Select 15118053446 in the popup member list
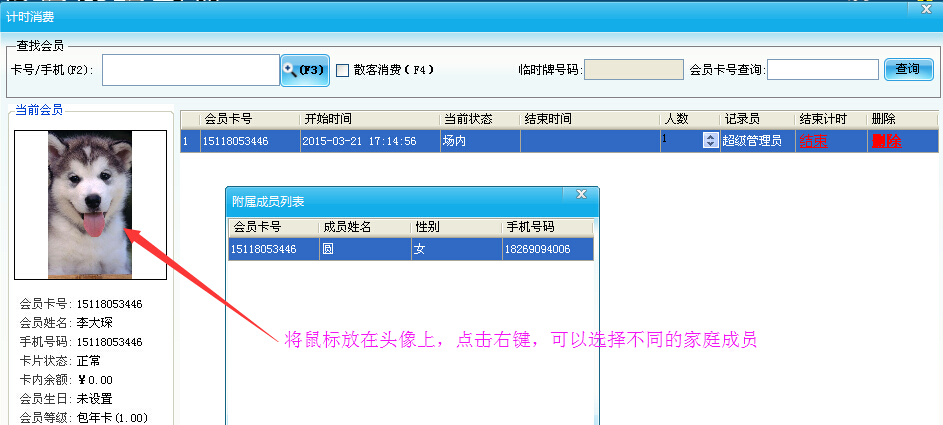Image resolution: width=943 pixels, height=425 pixels. pos(274,249)
